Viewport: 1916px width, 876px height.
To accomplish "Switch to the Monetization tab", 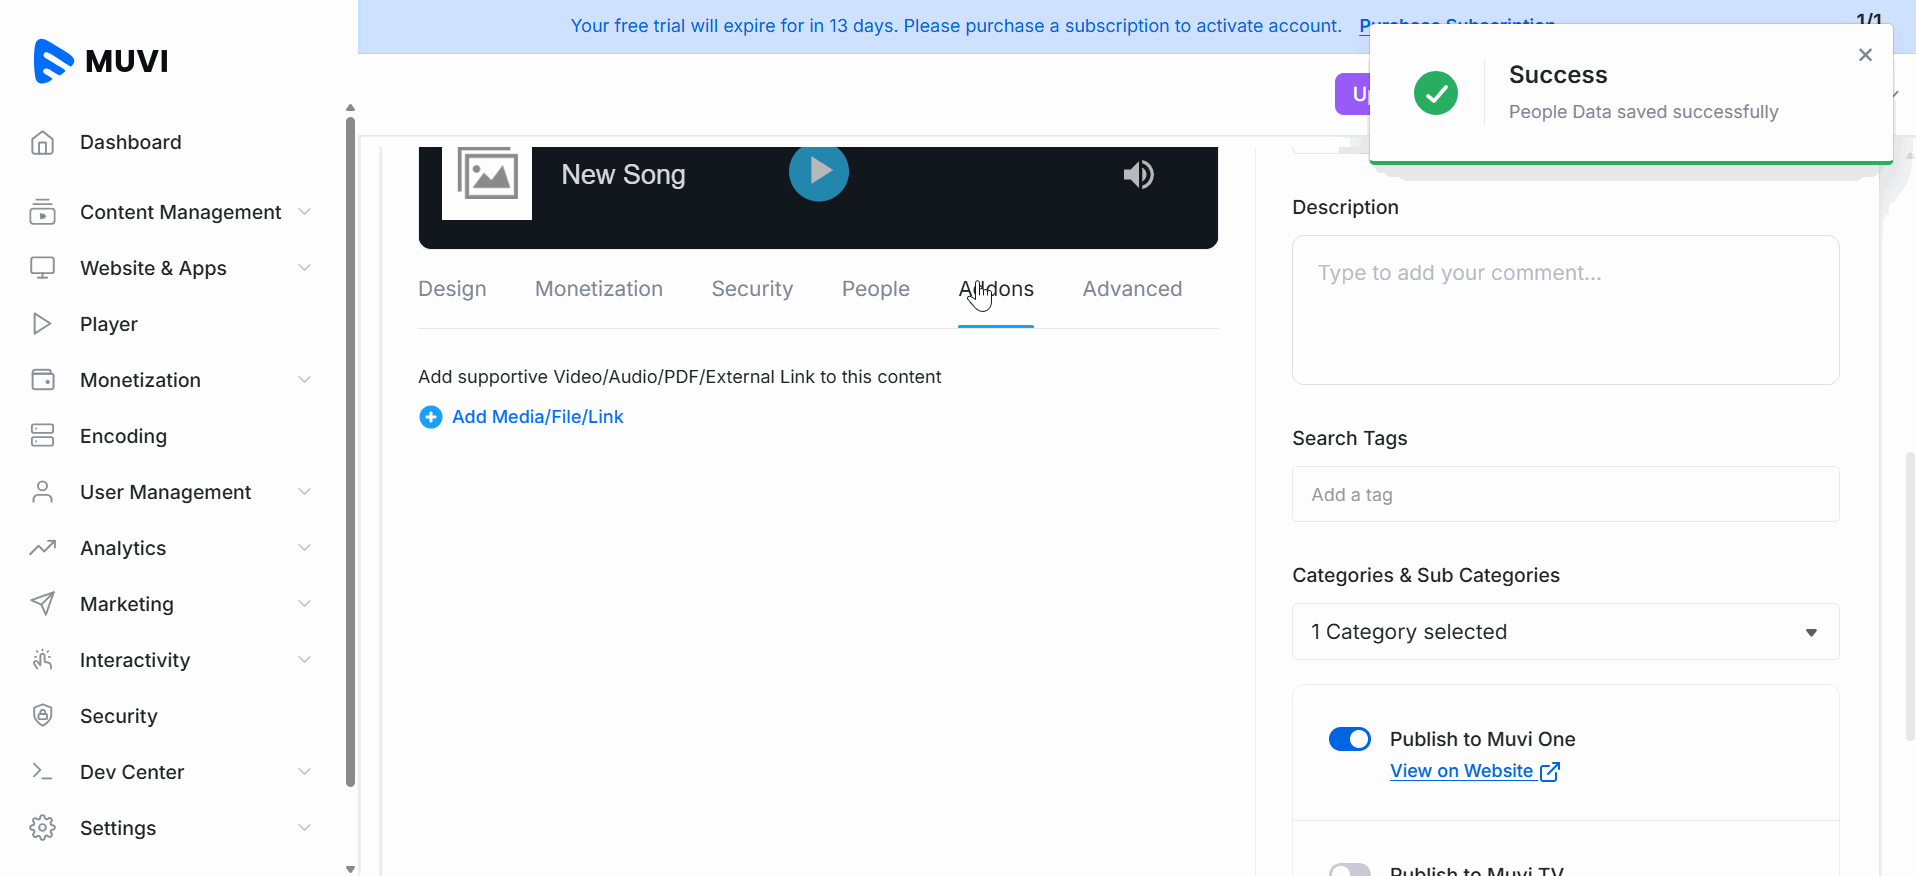I will click(598, 289).
